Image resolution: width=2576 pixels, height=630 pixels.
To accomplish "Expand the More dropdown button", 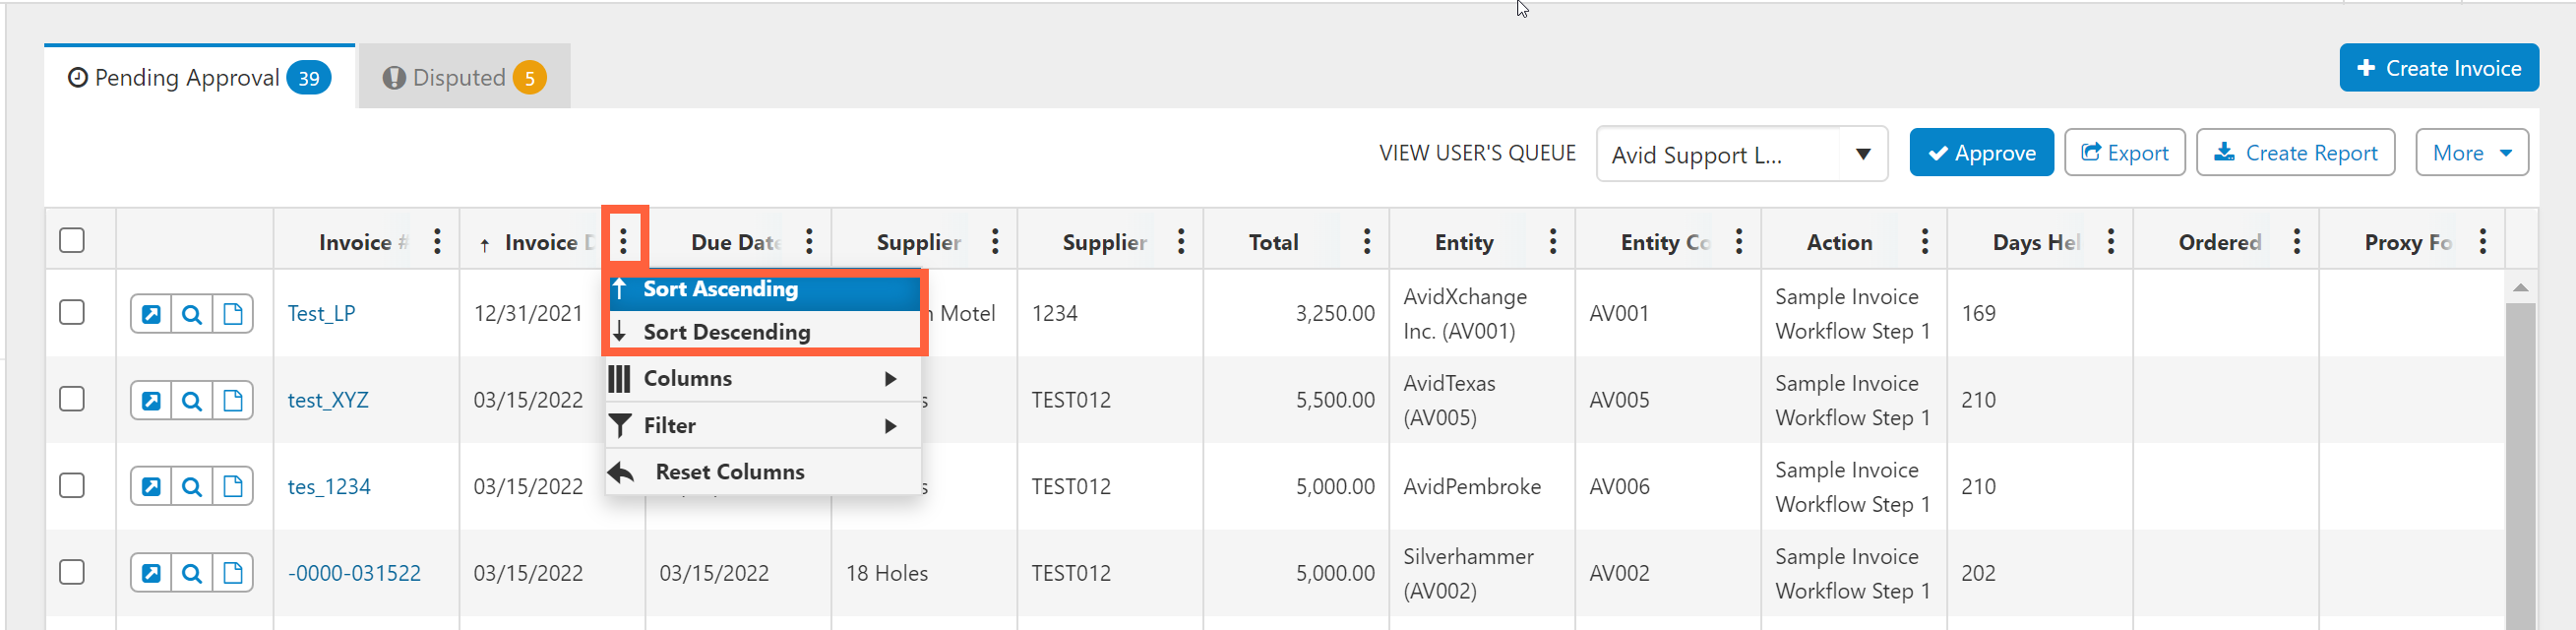I will point(2472,153).
